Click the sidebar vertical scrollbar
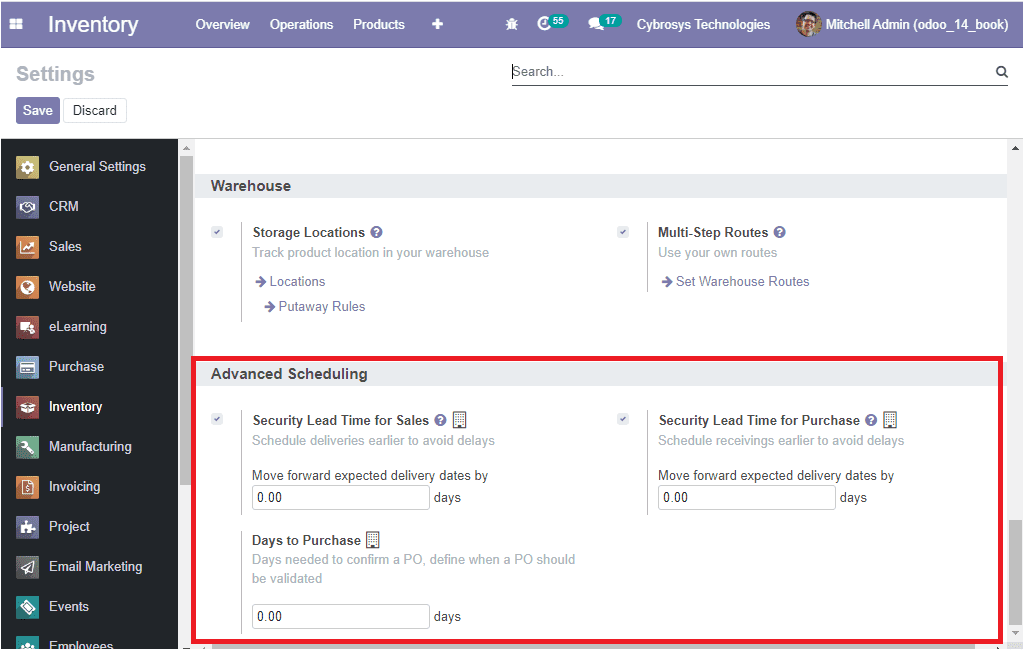Image resolution: width=1024 pixels, height=650 pixels. click(x=186, y=320)
